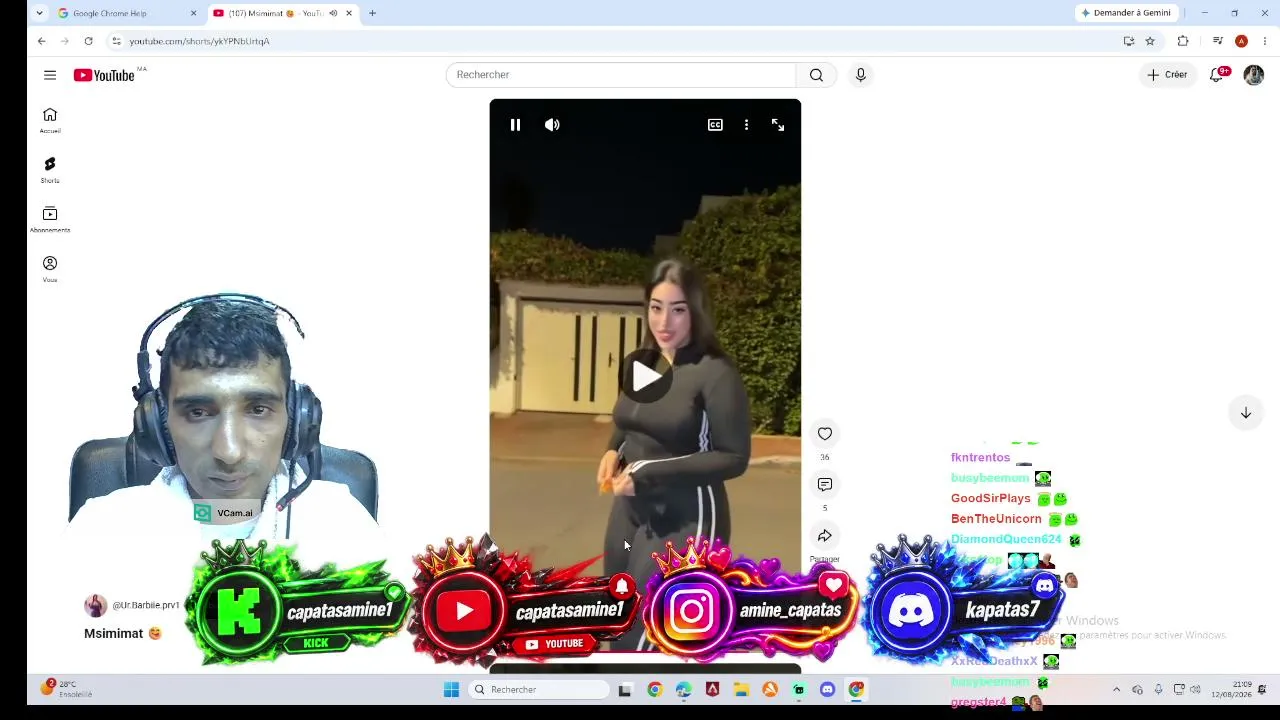
Task: Open YouTube notifications bell
Action: pyautogui.click(x=1217, y=75)
